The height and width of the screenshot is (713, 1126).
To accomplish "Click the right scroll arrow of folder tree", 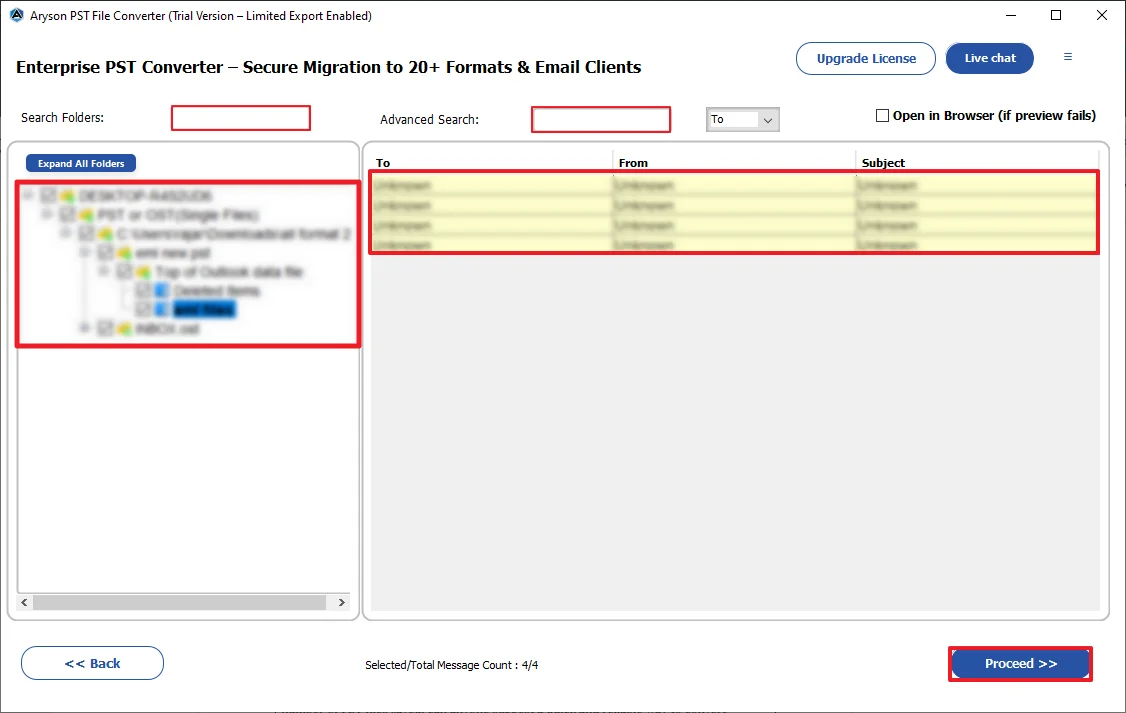I will tap(342, 602).
